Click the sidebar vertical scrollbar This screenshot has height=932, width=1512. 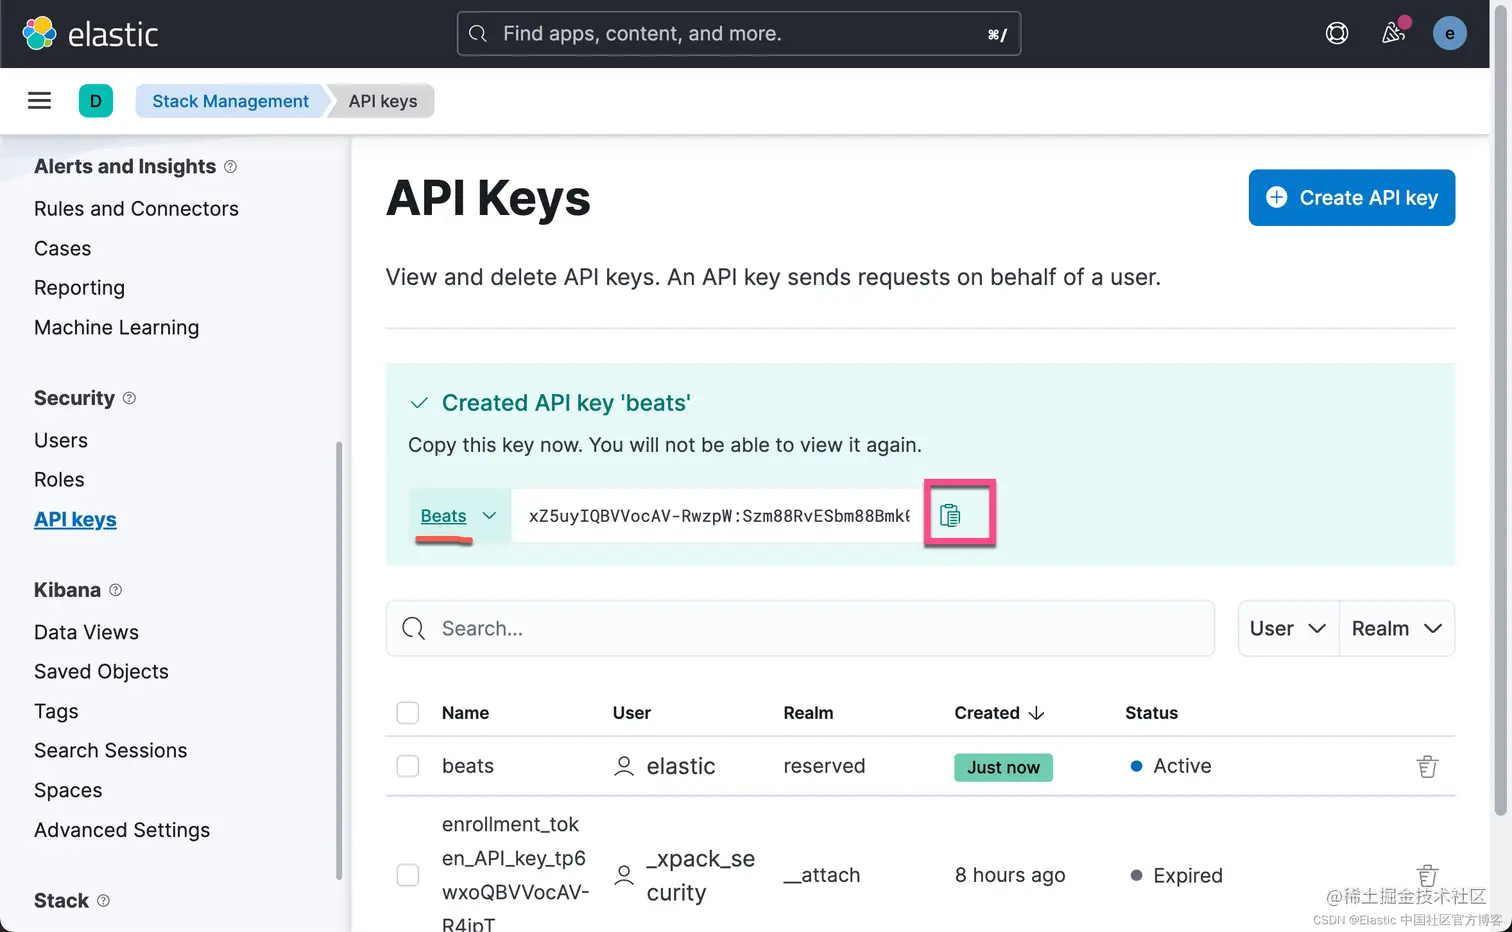tap(339, 660)
